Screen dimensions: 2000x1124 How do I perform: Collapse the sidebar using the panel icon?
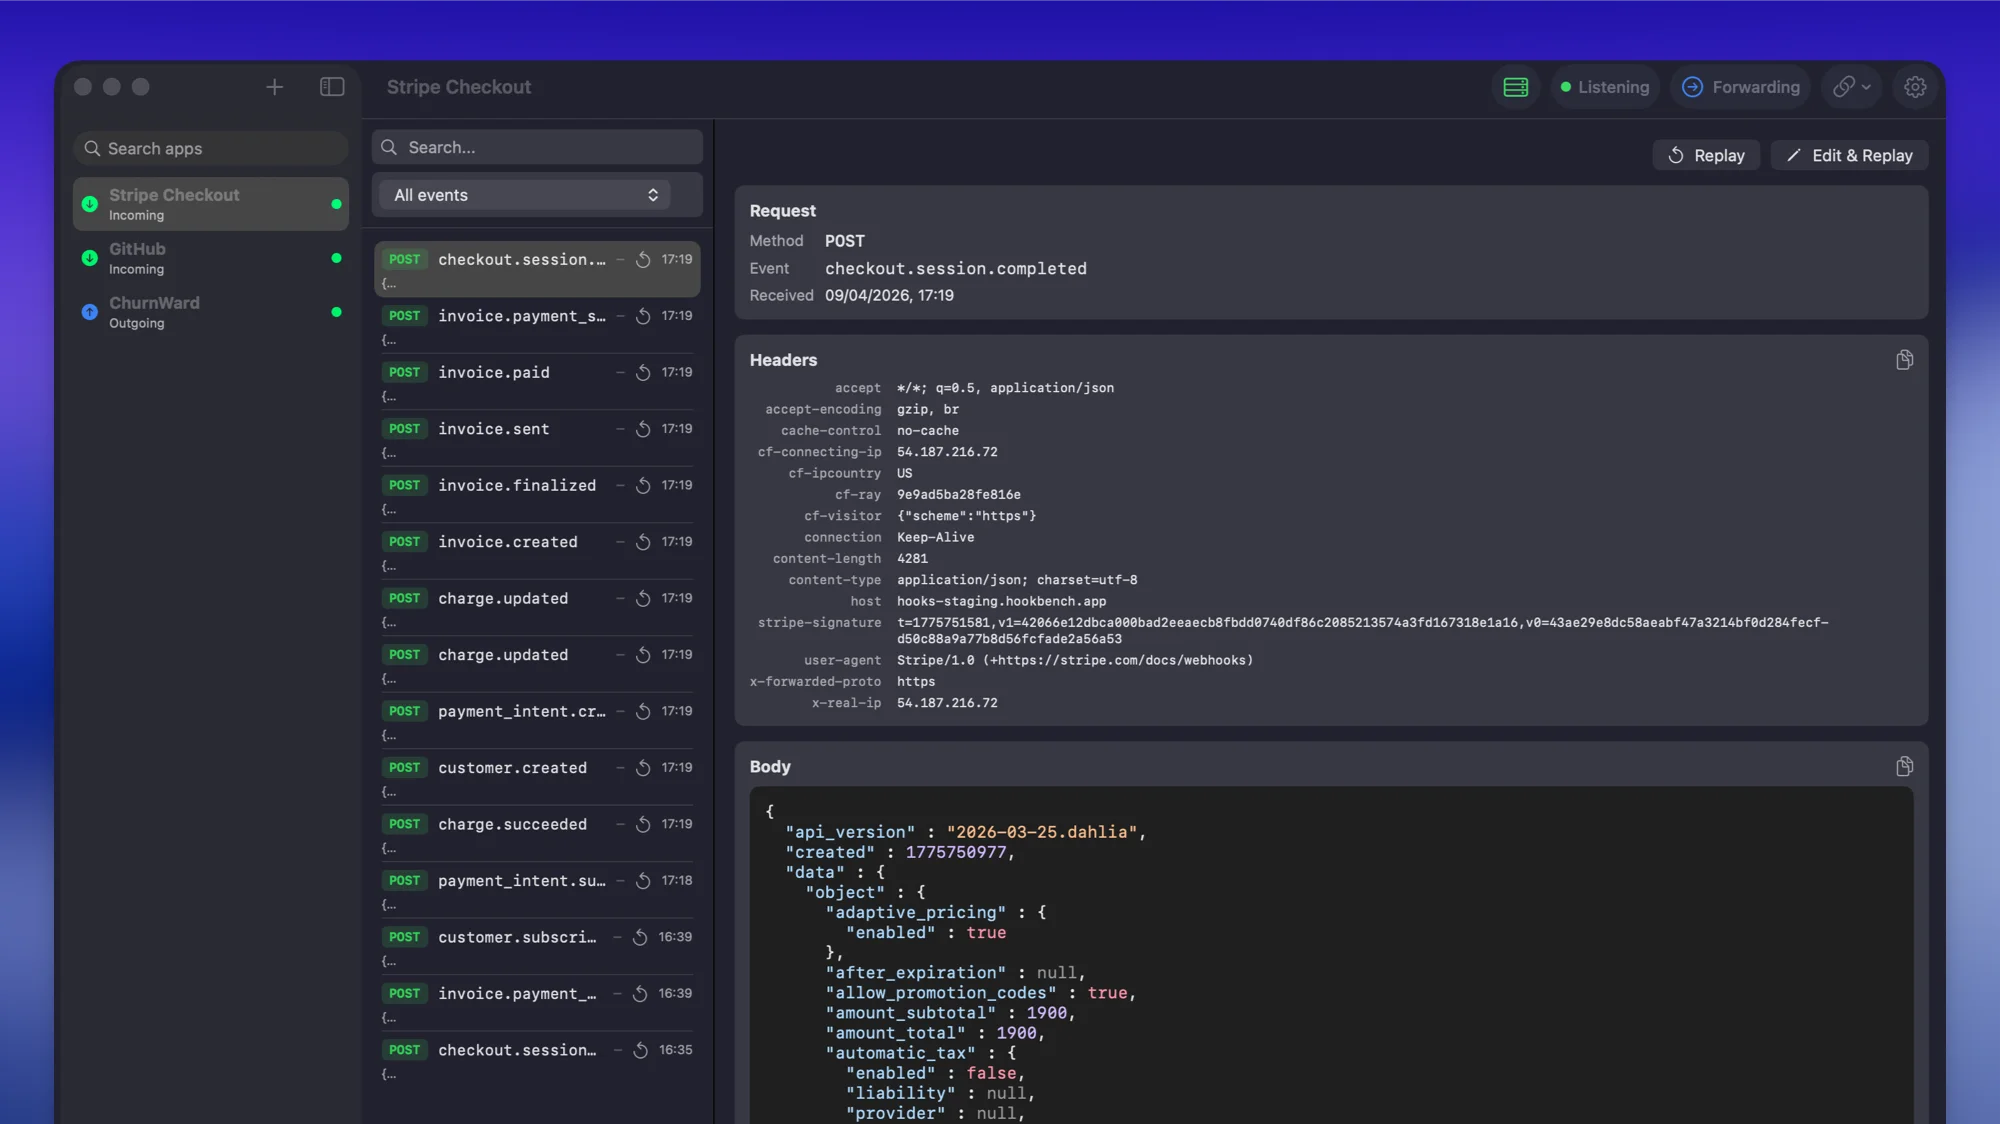331,87
